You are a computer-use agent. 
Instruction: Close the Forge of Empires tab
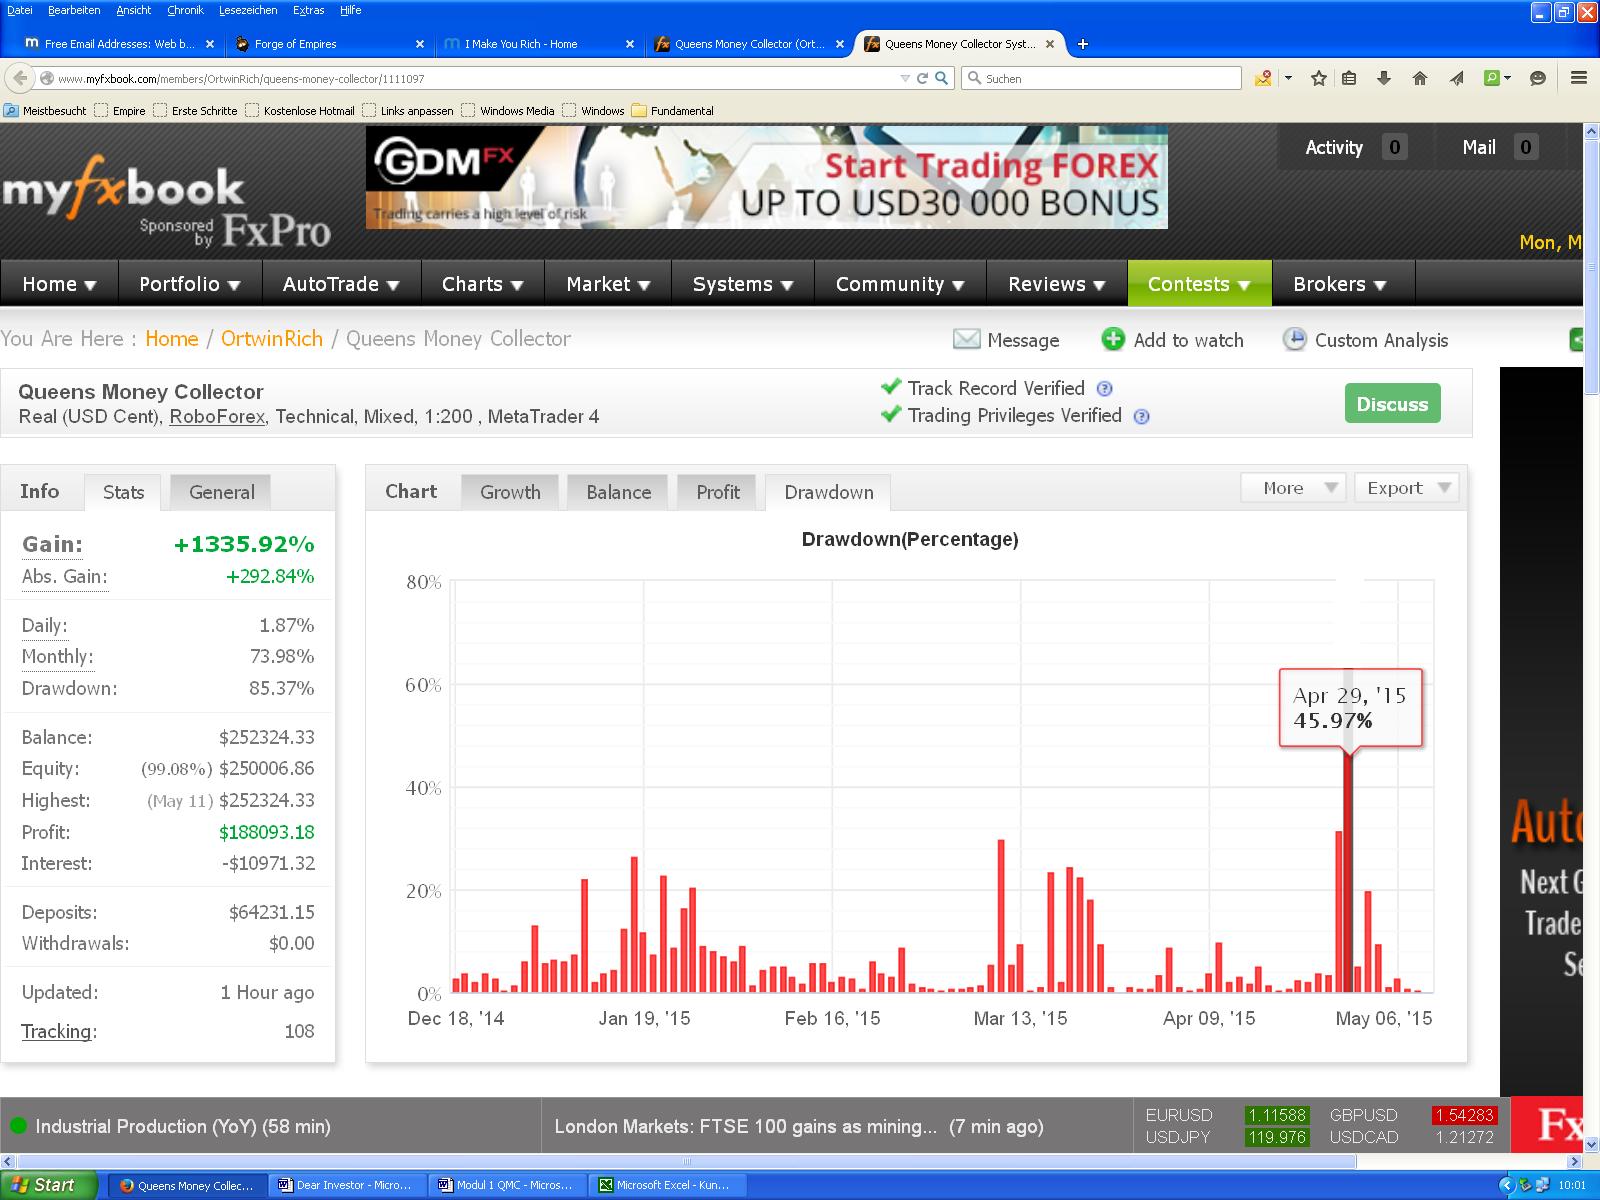tap(420, 44)
